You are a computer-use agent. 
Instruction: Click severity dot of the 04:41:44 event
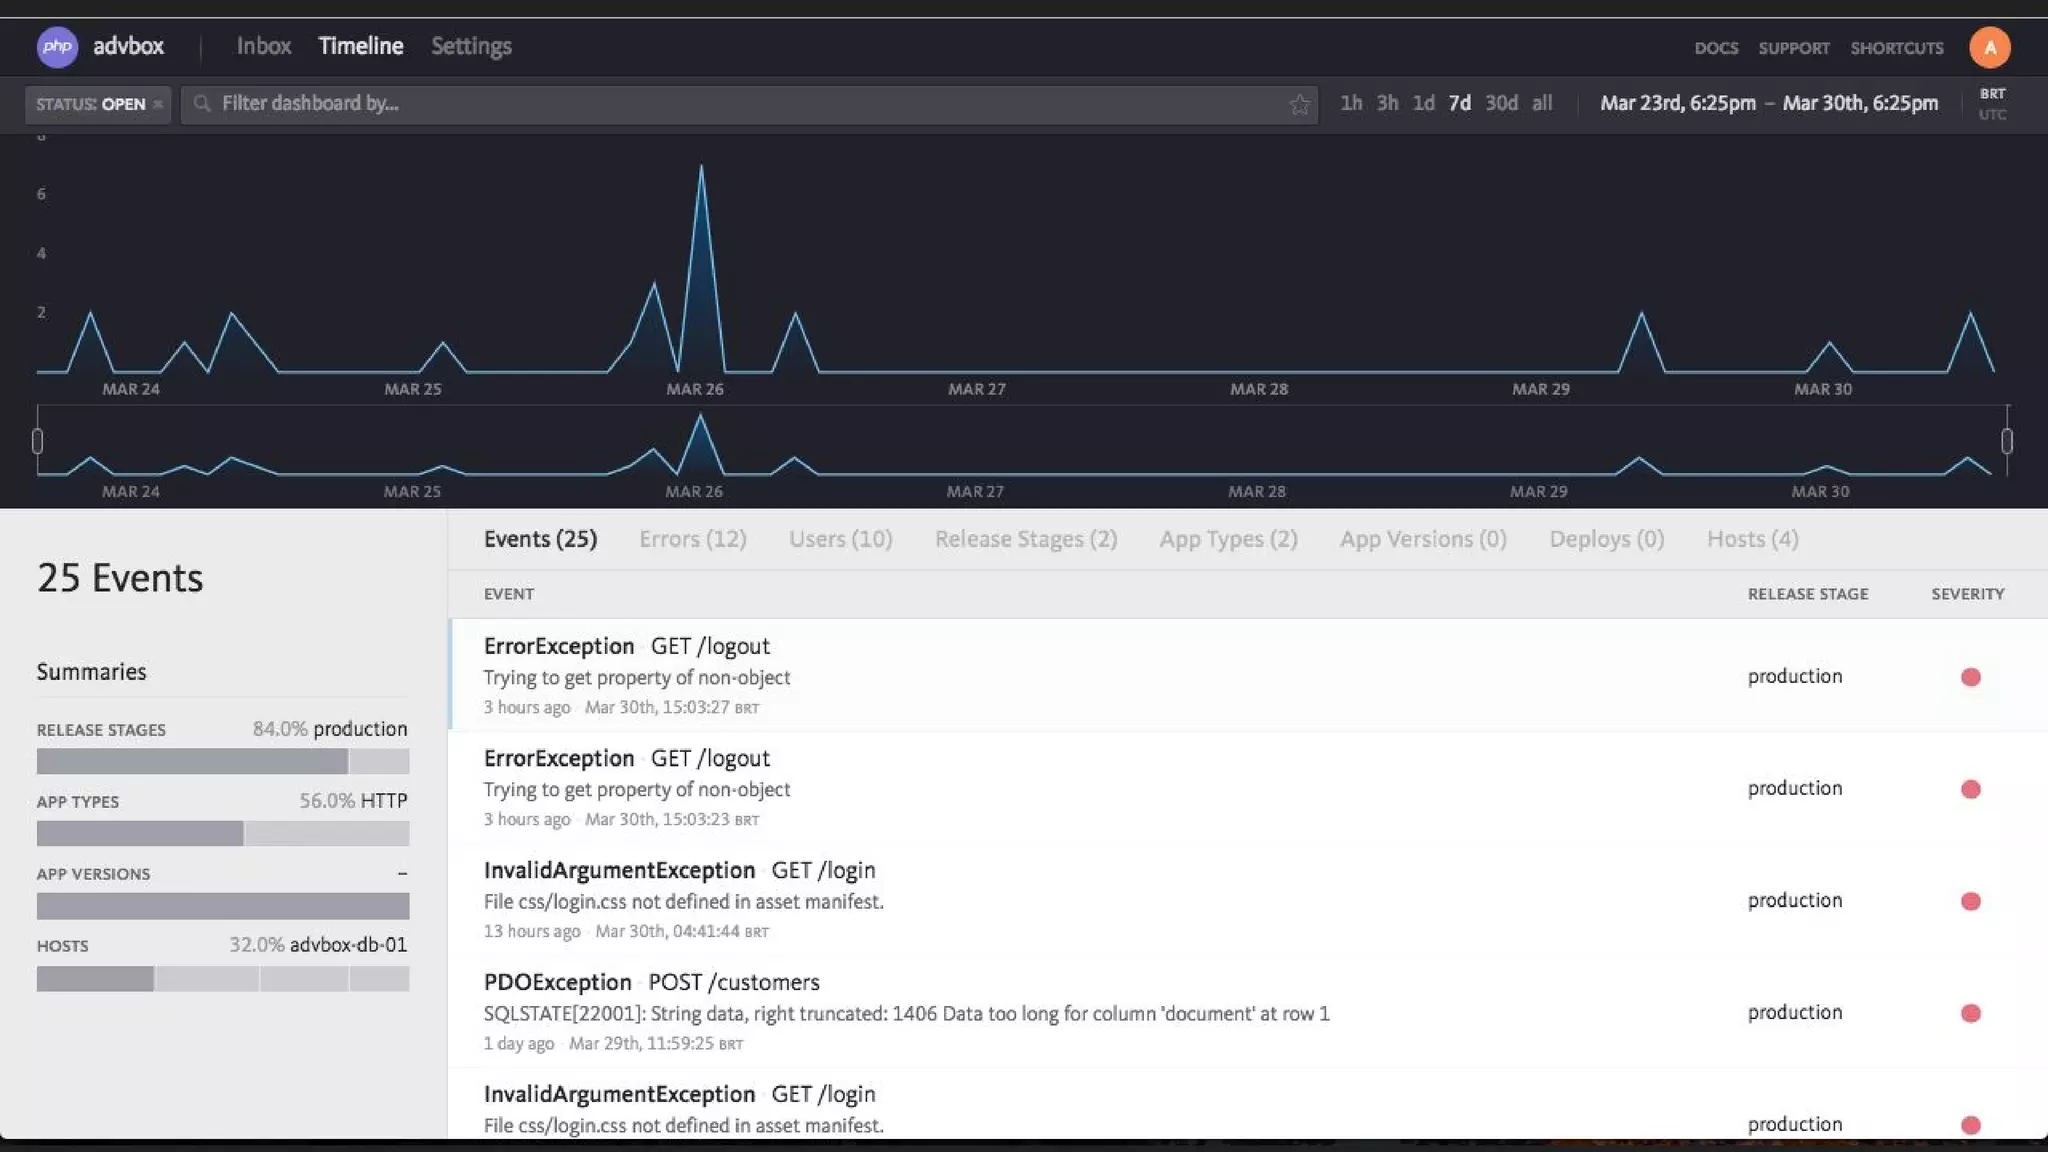[1970, 901]
